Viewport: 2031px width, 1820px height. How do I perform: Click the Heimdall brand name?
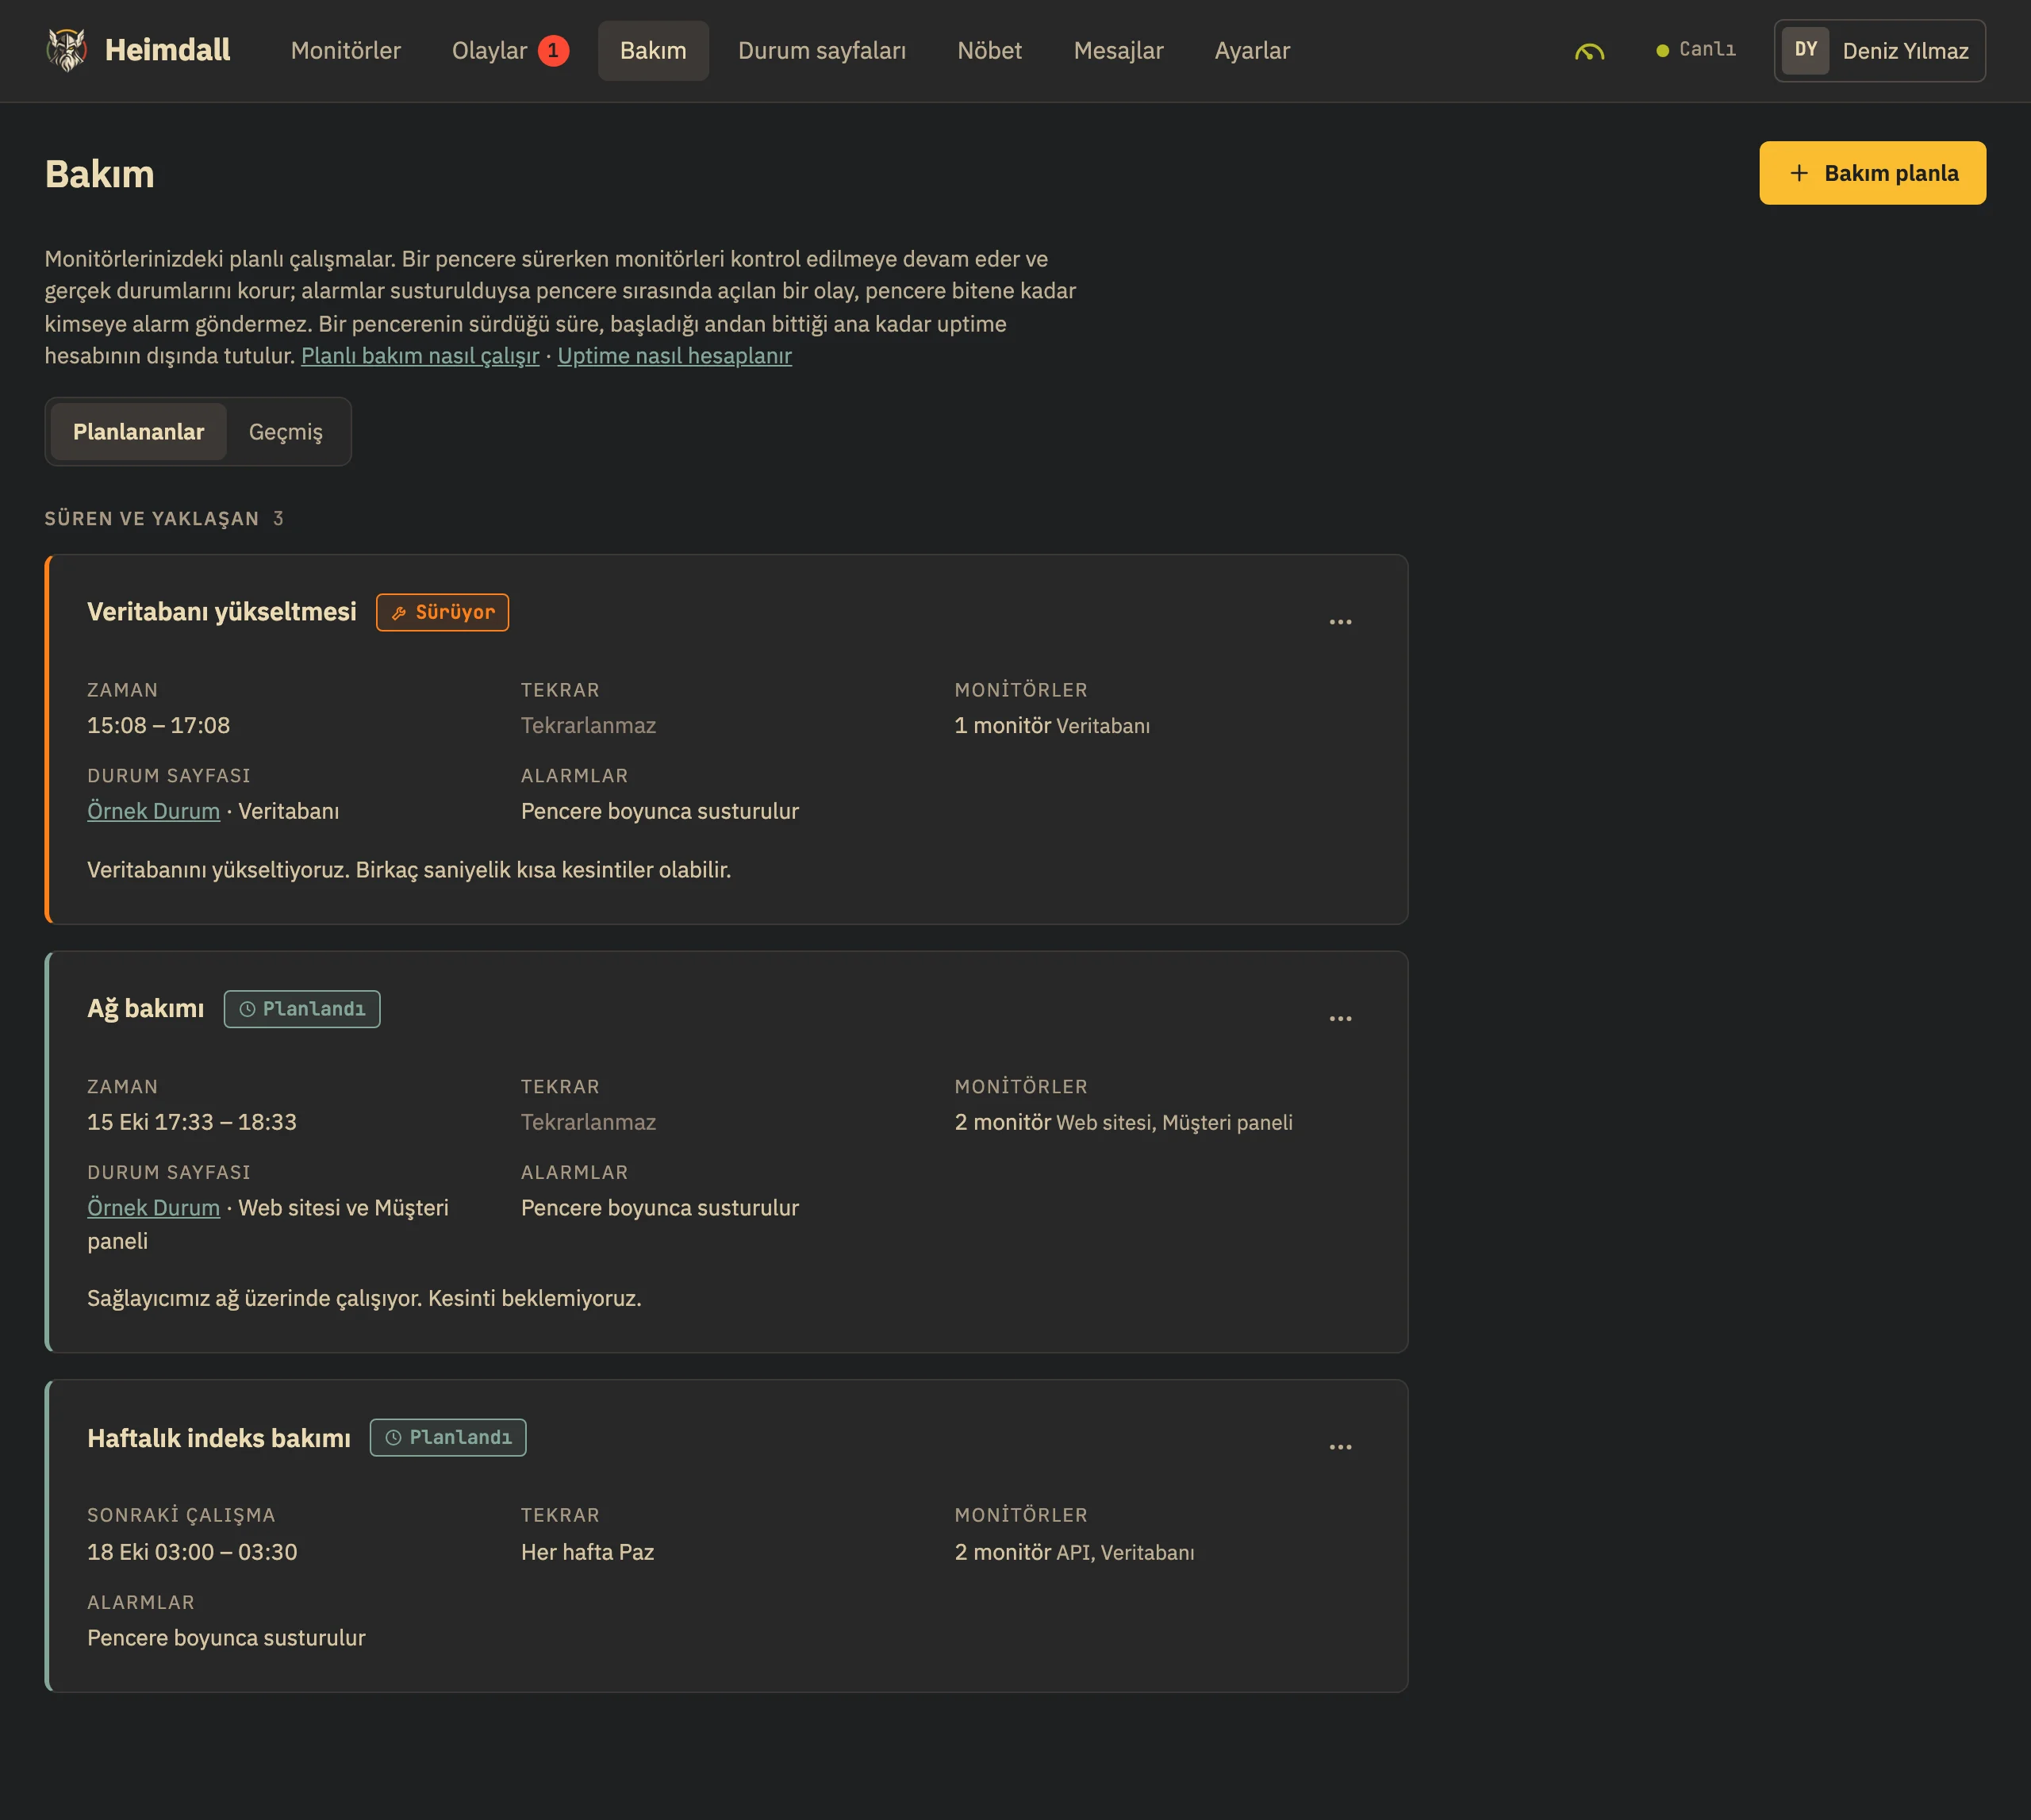point(167,50)
